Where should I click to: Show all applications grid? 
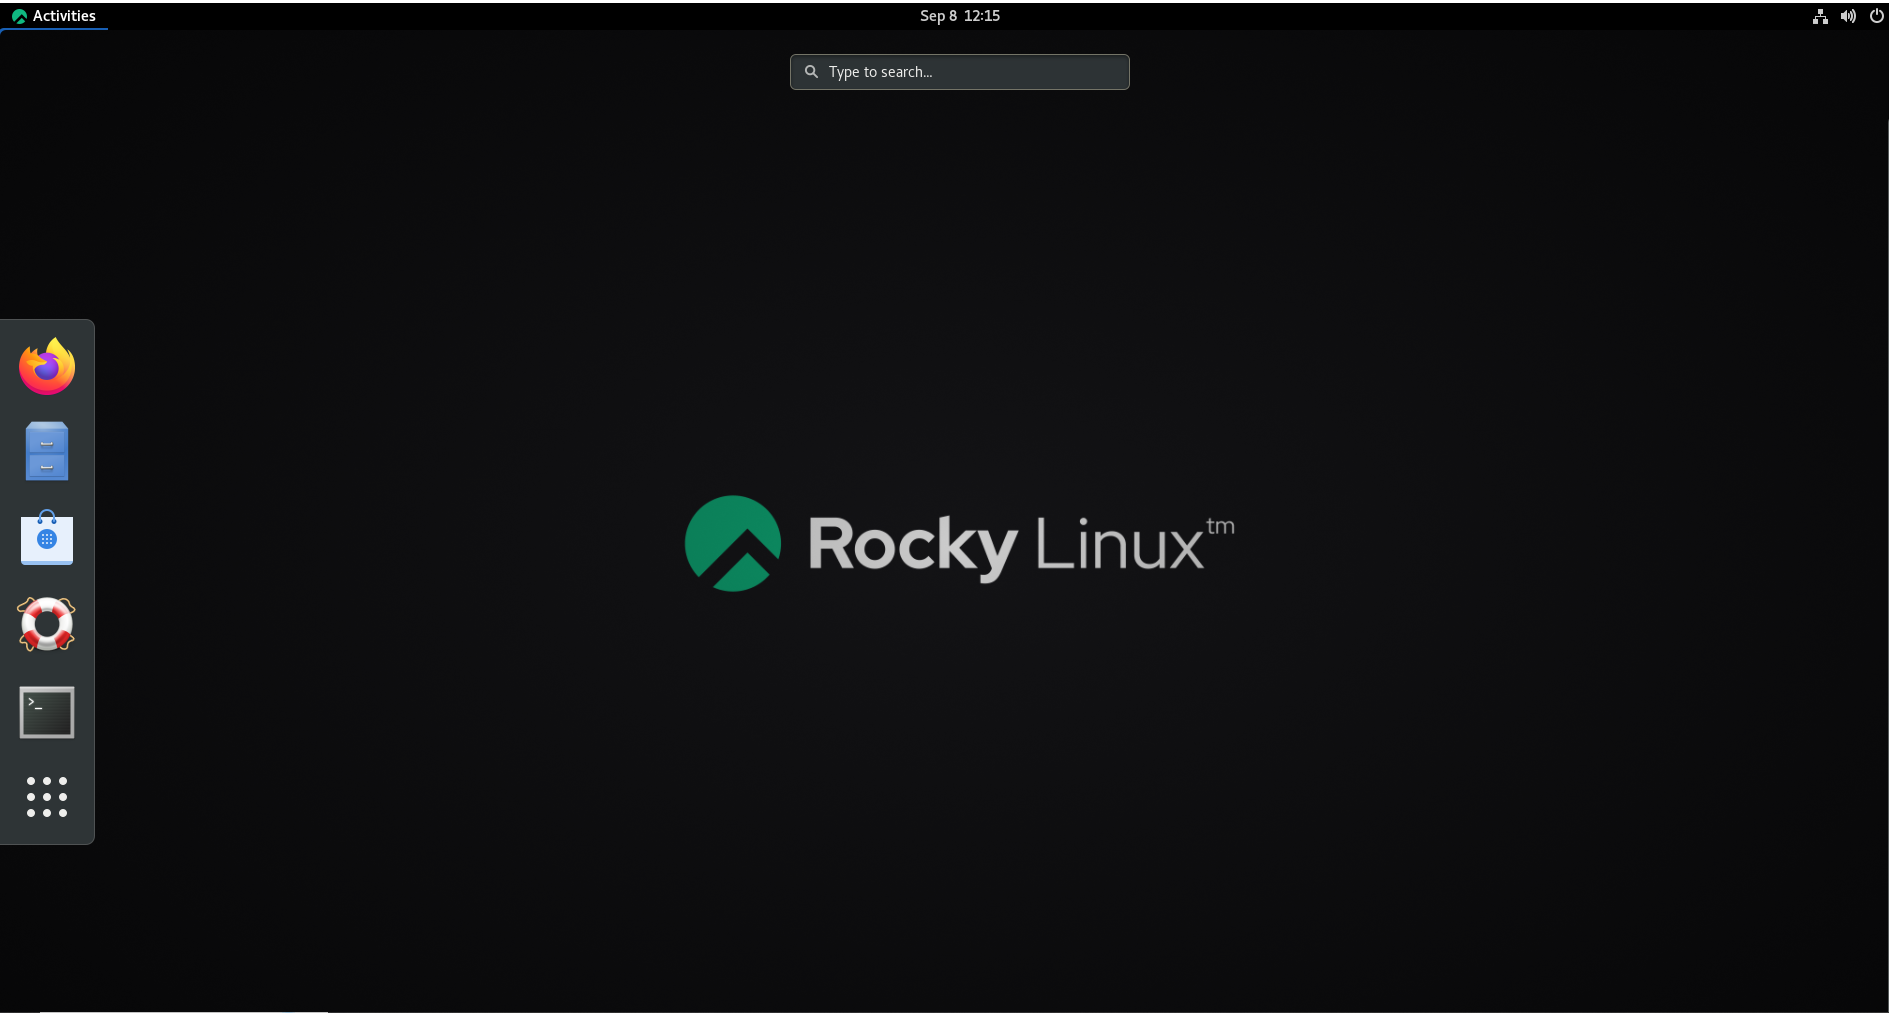[47, 797]
